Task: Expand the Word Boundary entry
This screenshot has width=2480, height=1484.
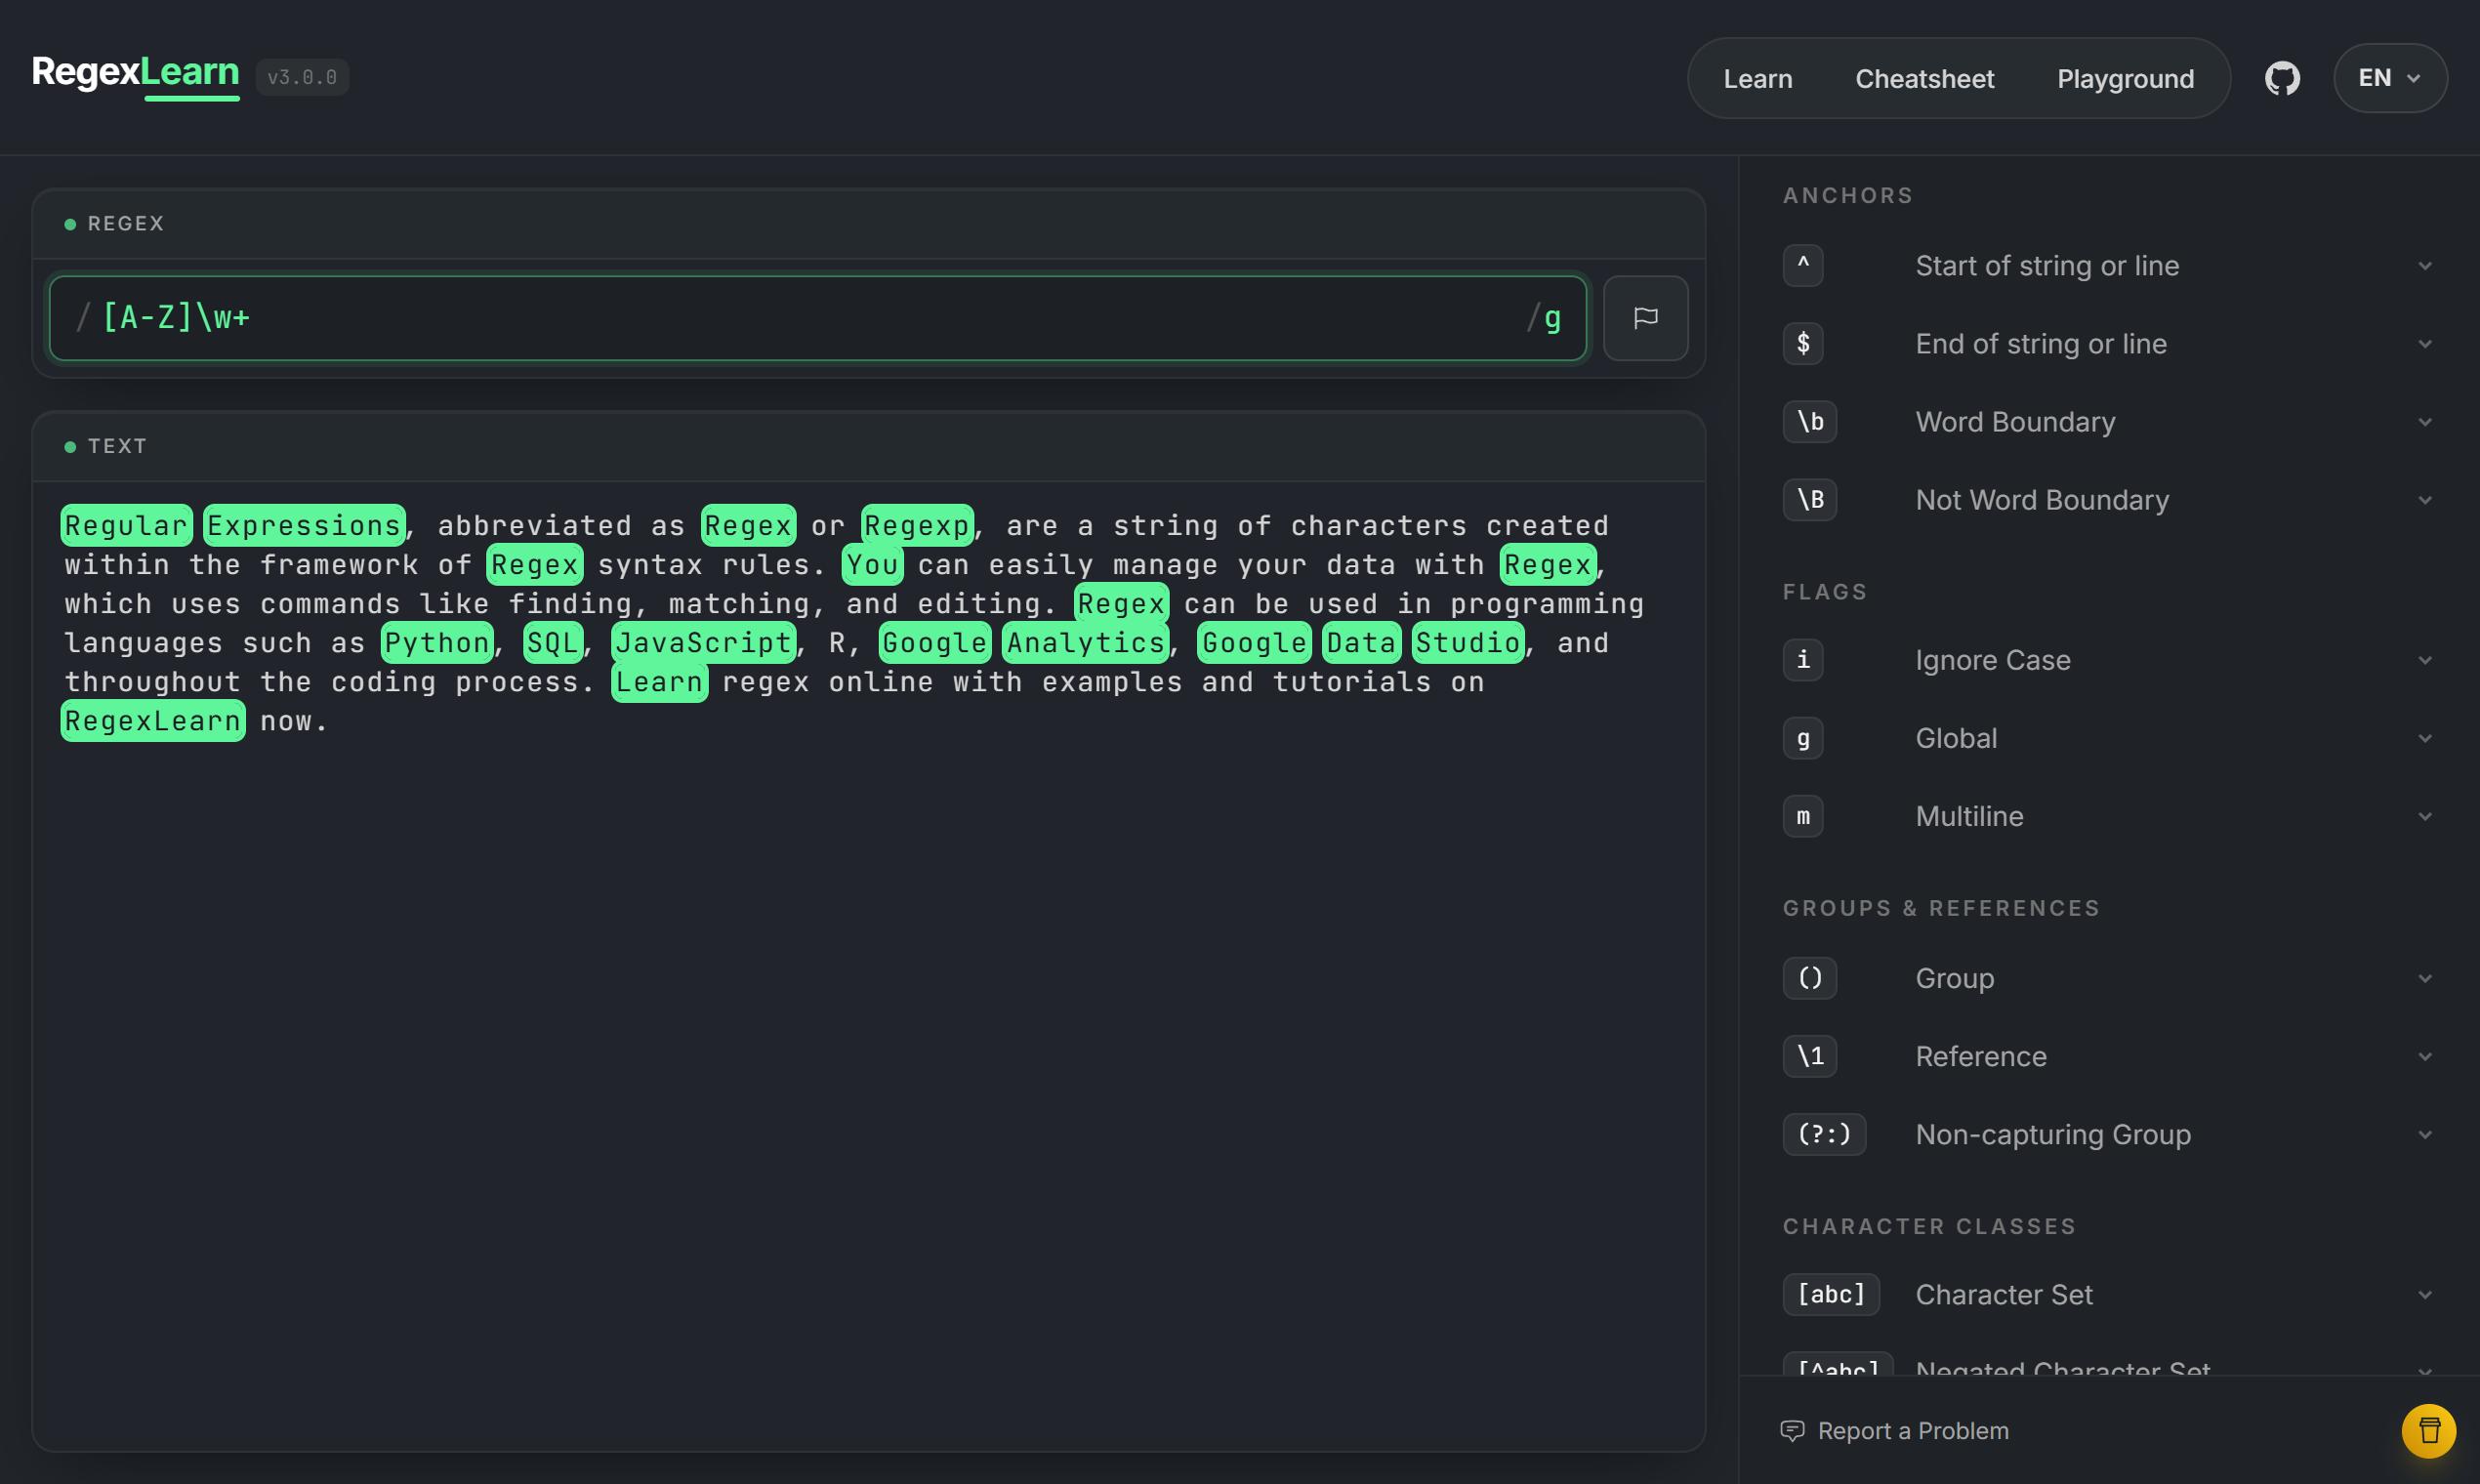Action: point(2424,422)
